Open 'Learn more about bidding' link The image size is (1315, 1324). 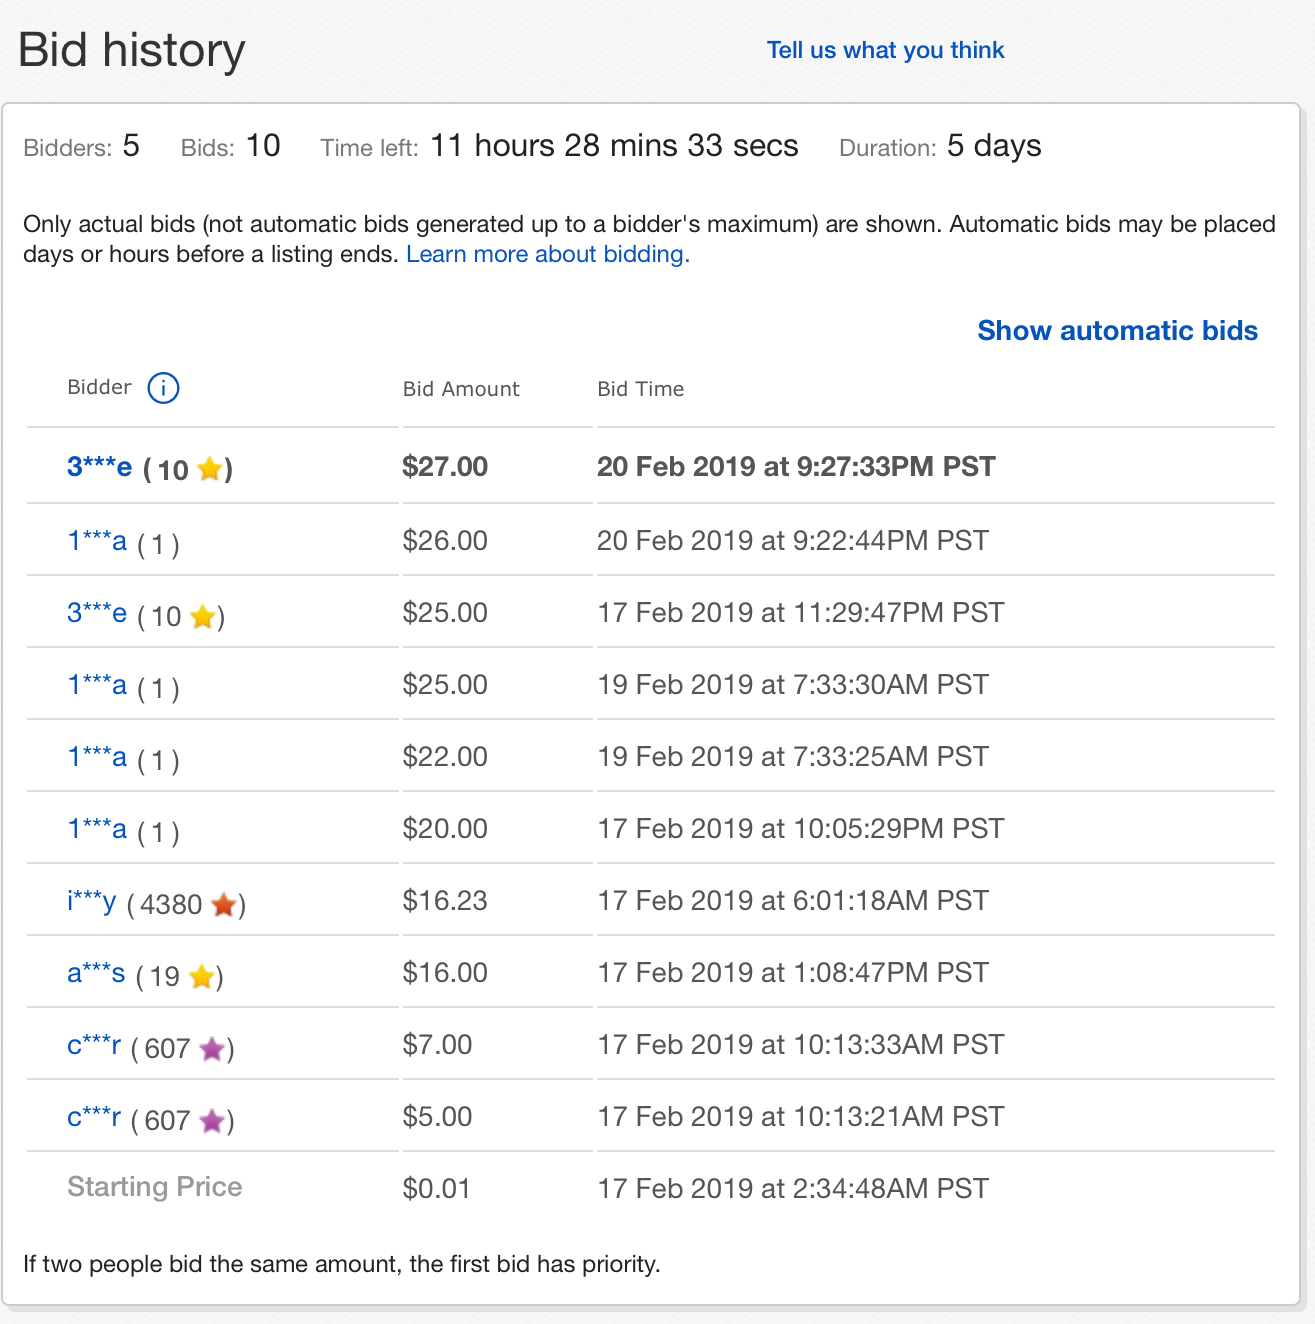point(547,254)
